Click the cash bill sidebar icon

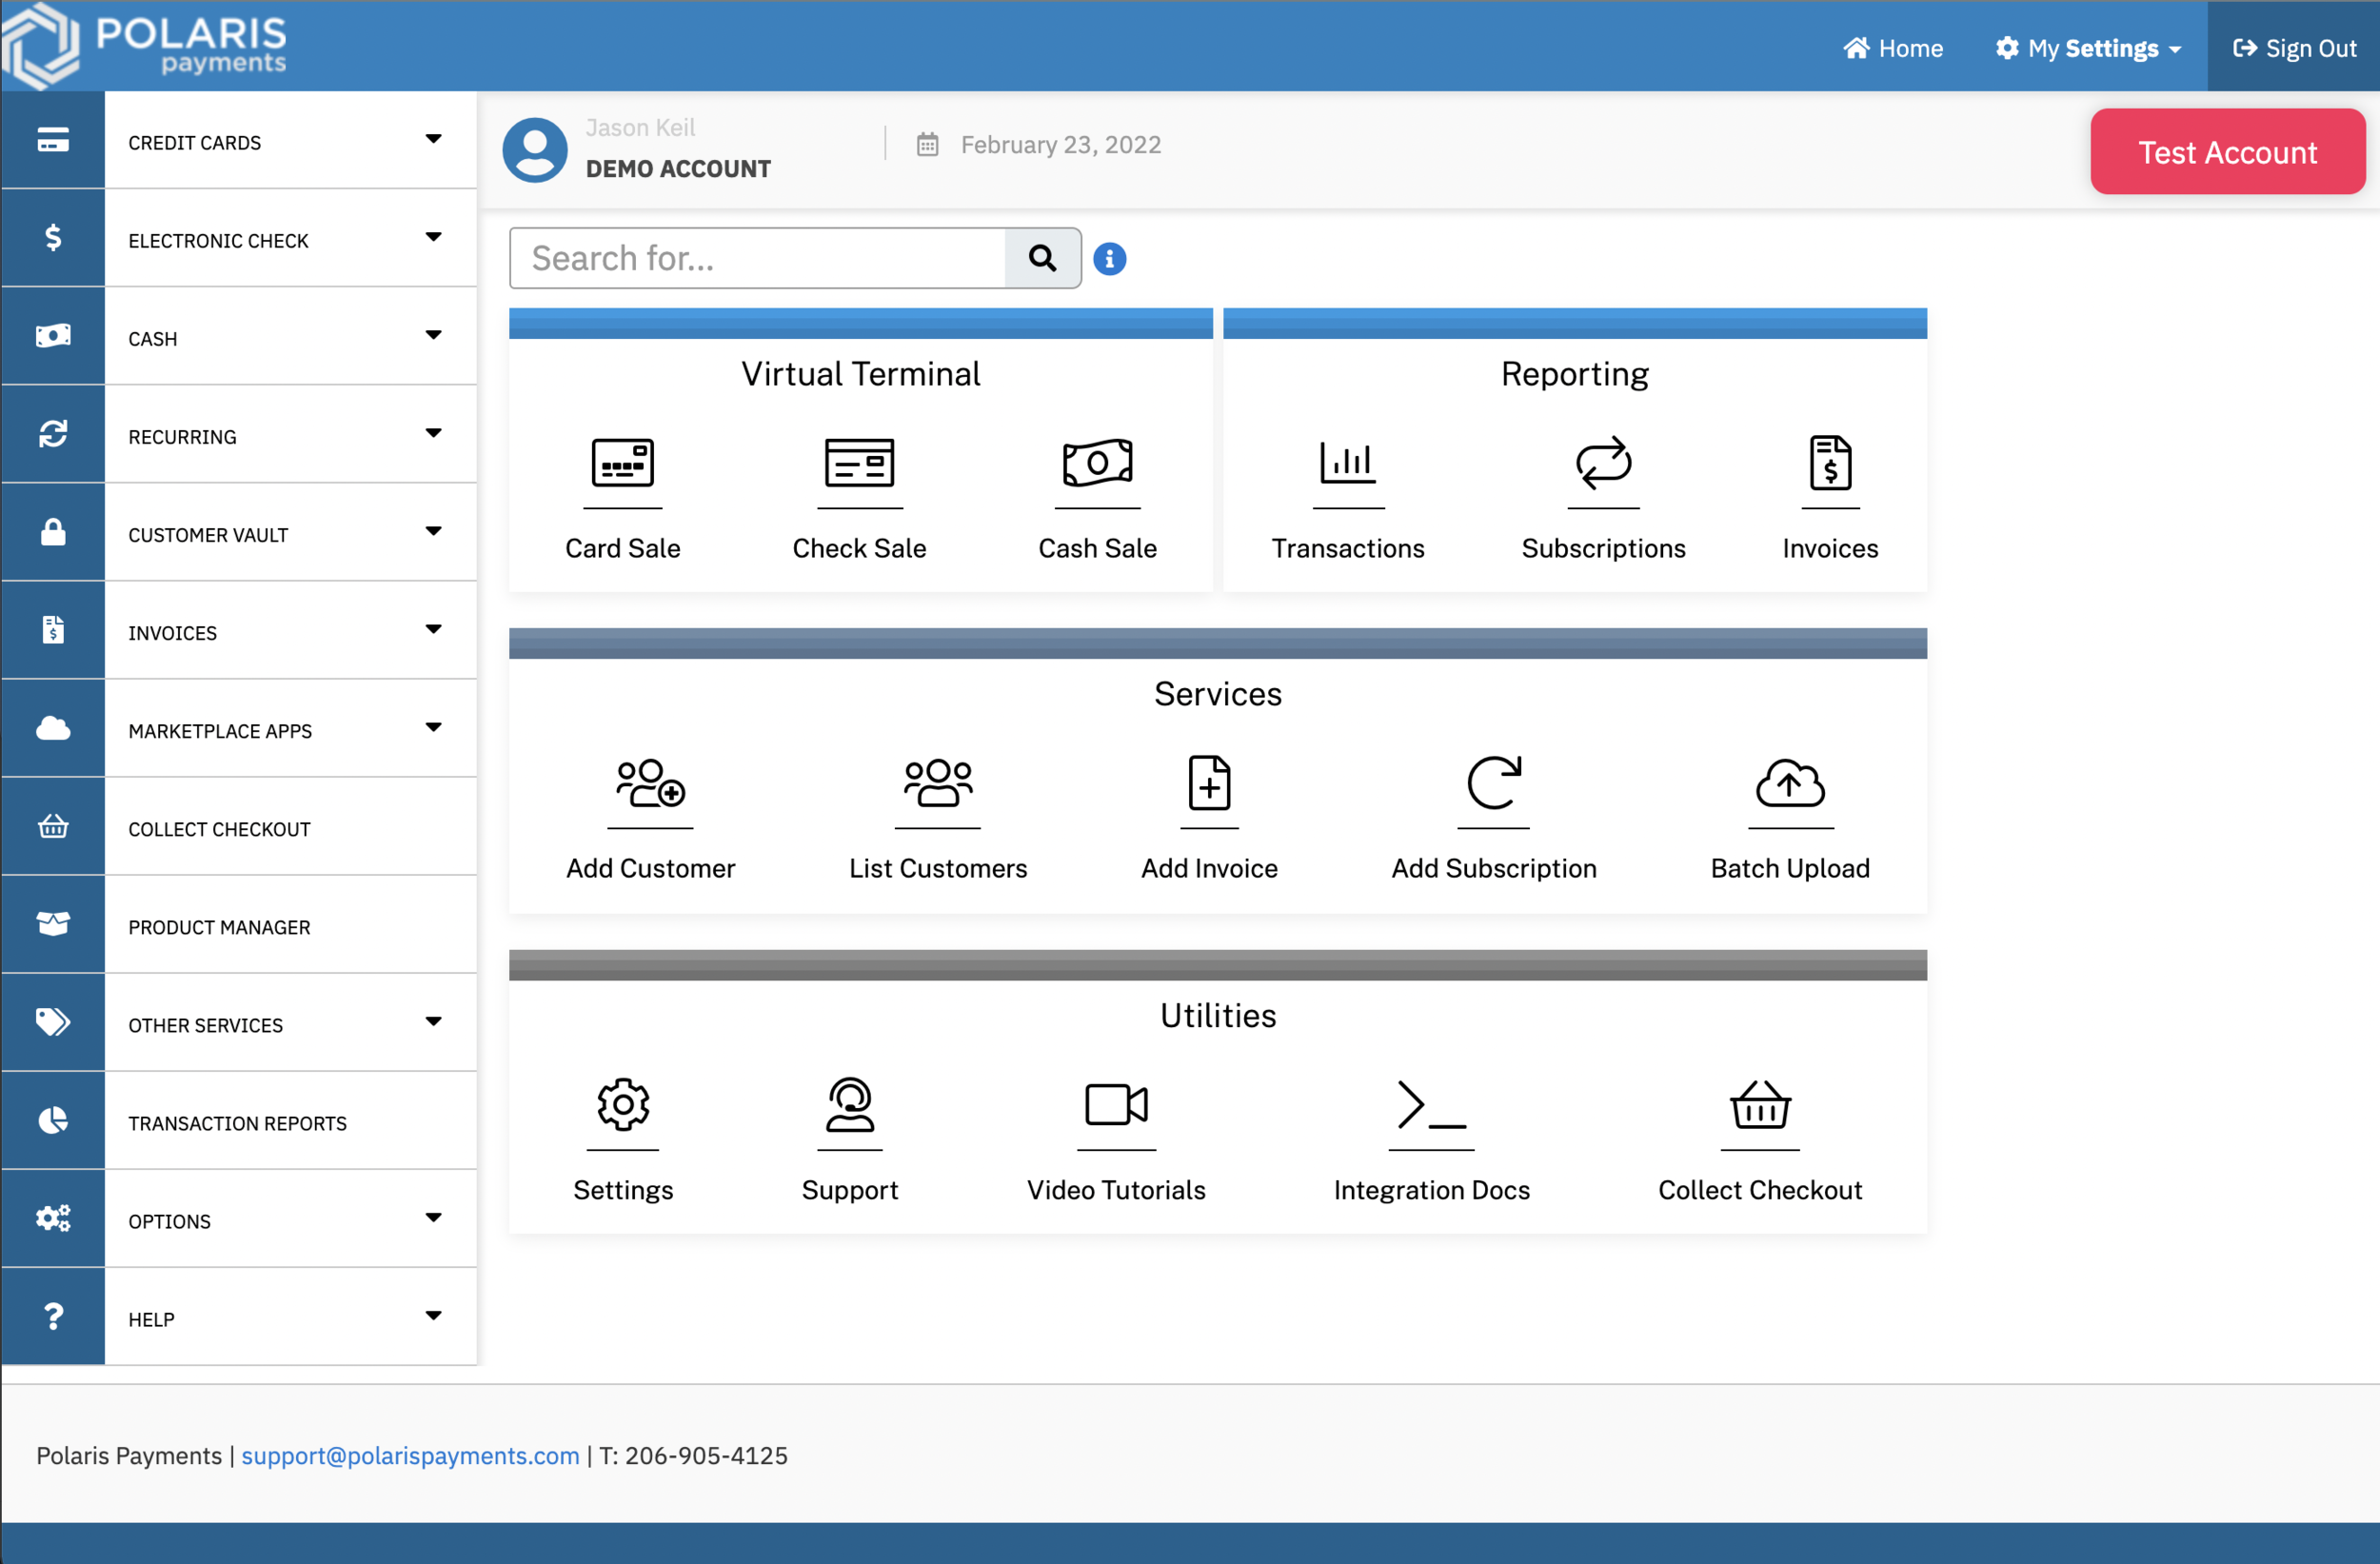[53, 335]
